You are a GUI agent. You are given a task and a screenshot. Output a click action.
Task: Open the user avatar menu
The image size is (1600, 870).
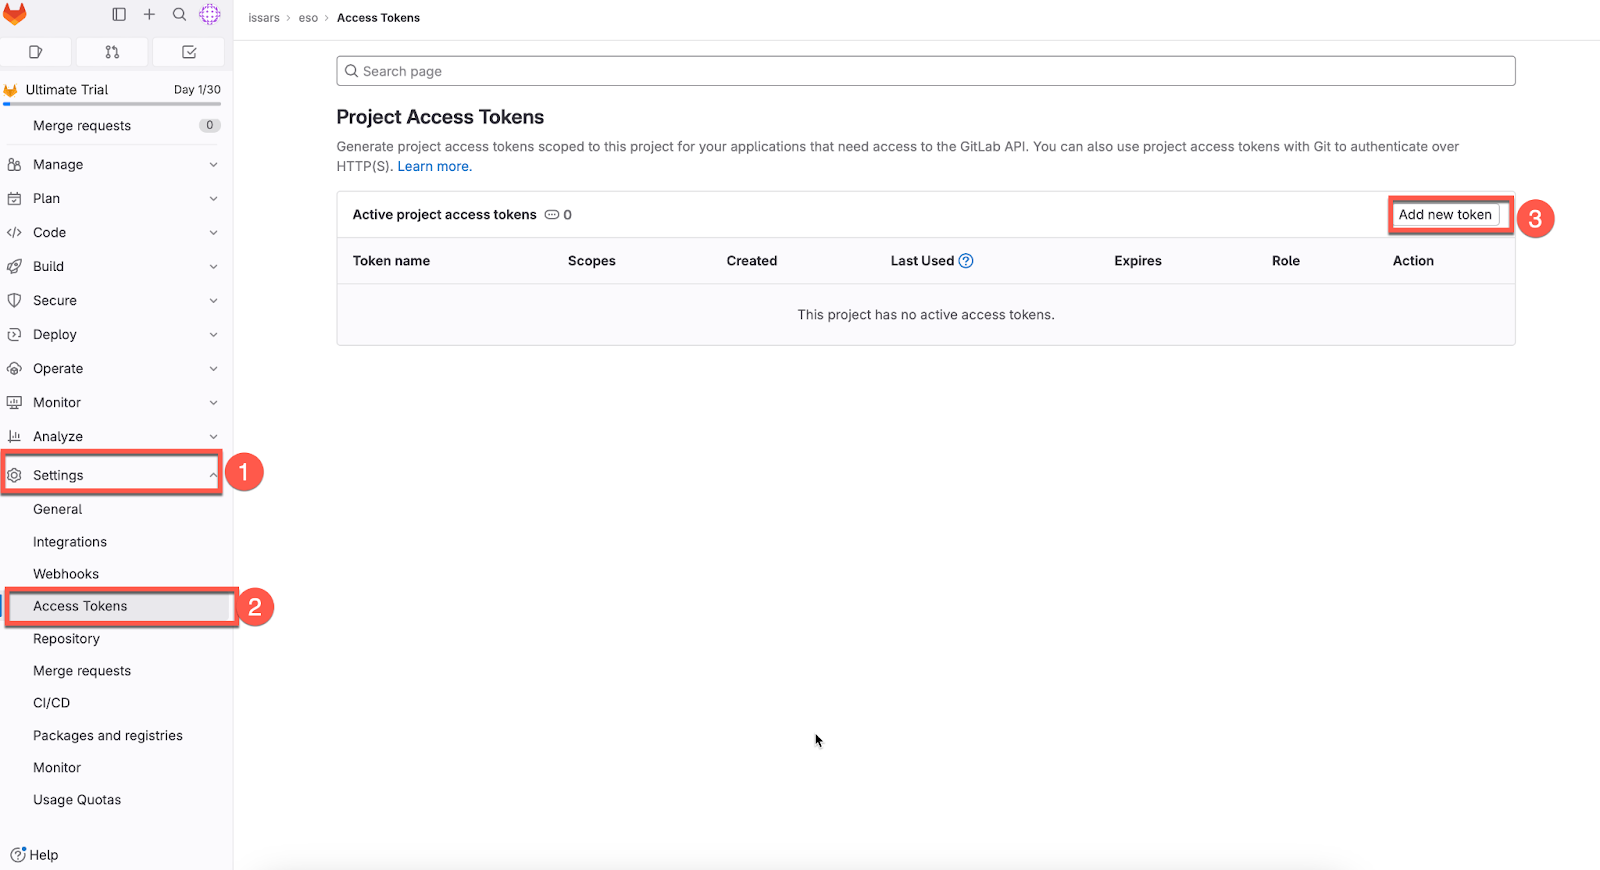tap(209, 14)
